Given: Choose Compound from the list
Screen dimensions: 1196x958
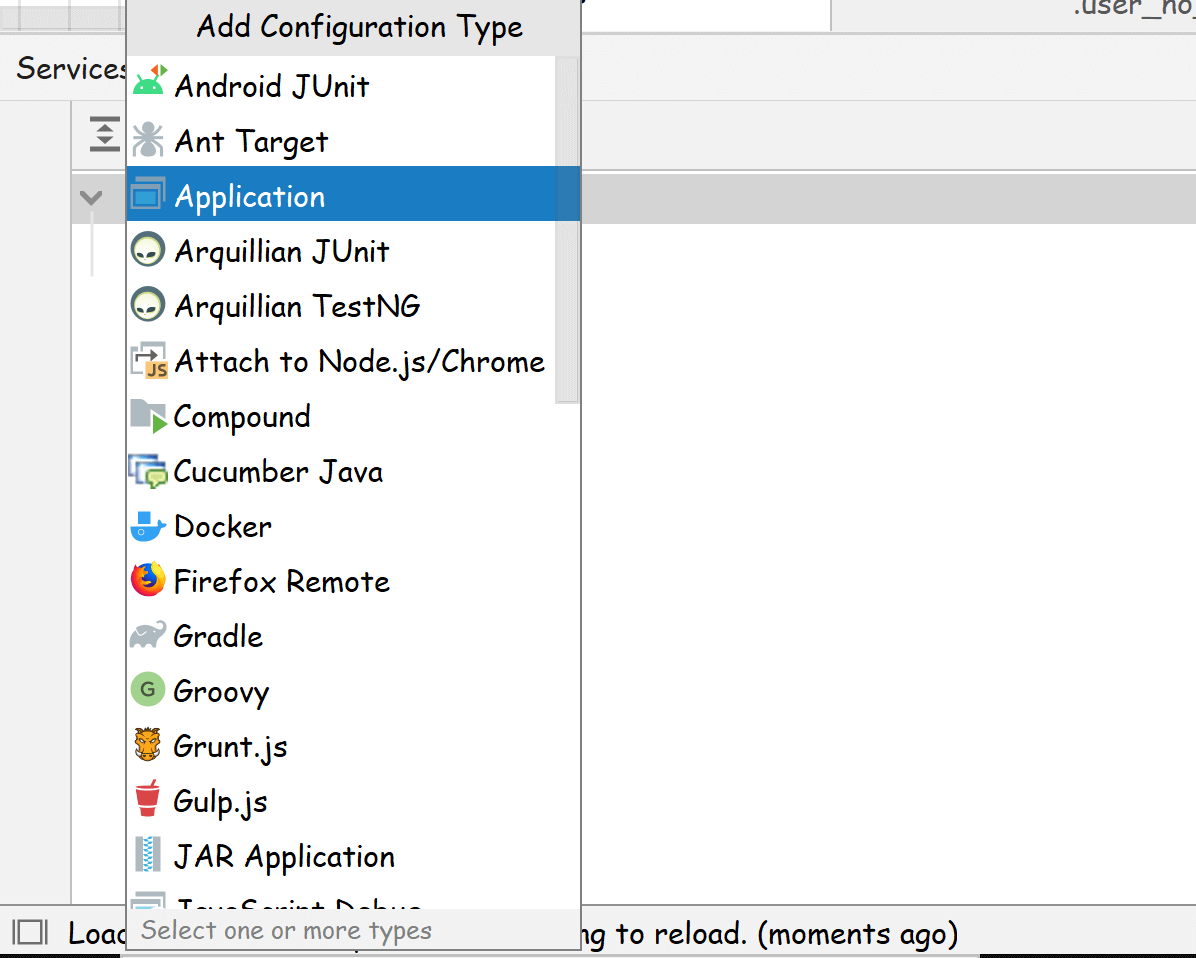Looking at the screenshot, I should (242, 416).
